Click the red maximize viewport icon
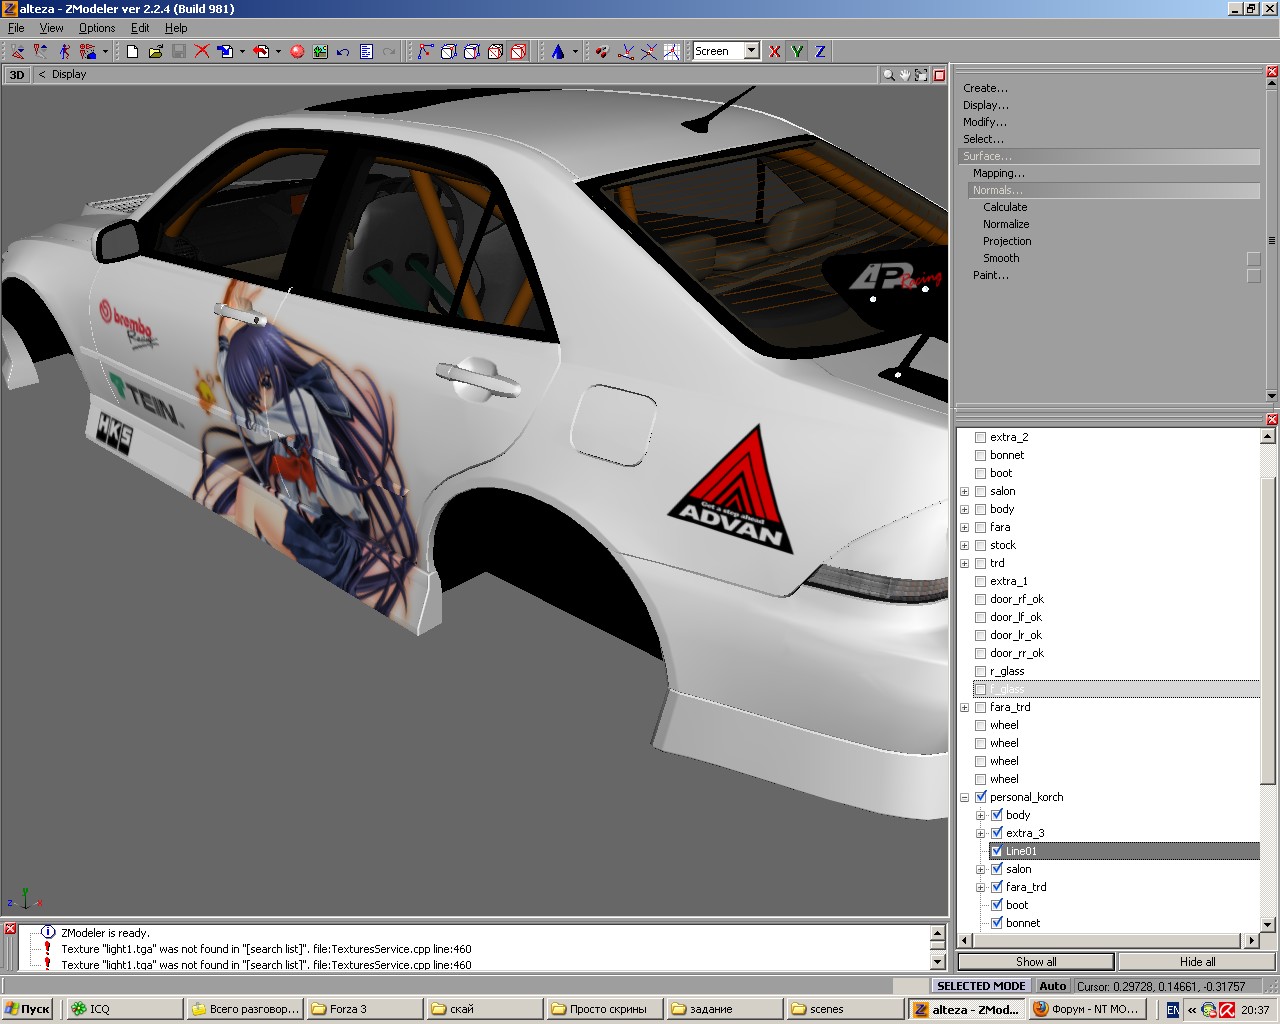 939,75
